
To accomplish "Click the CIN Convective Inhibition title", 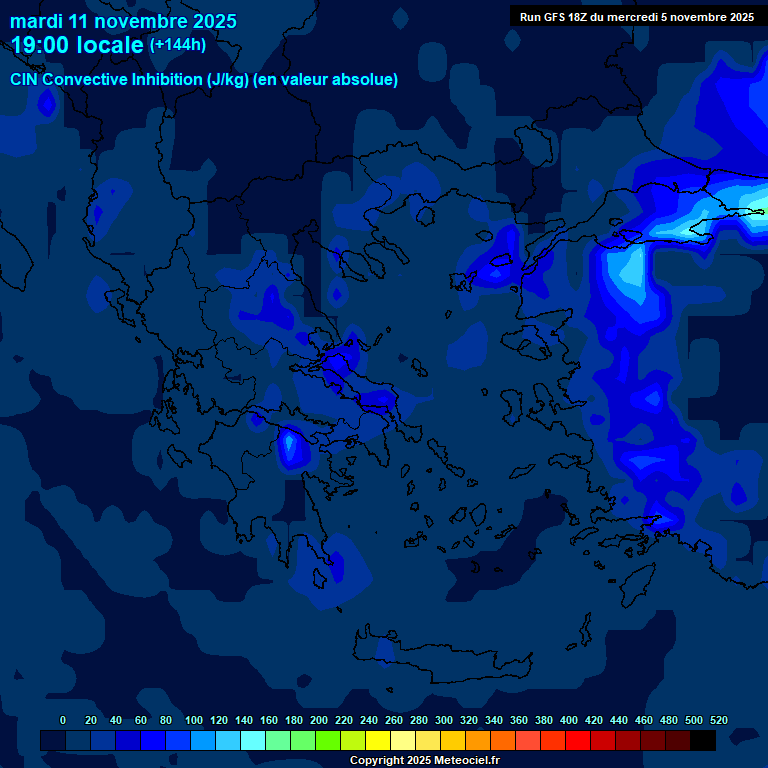I will [204, 80].
